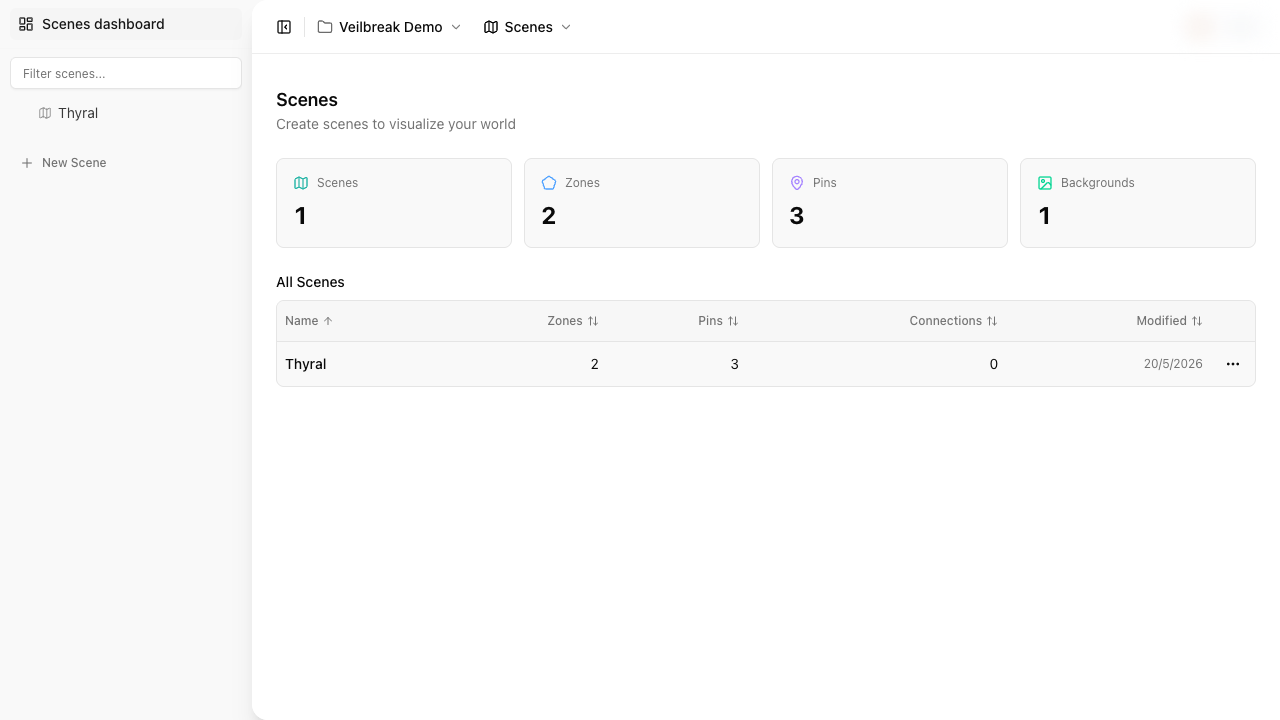Select the Thyral scene in sidebar

click(126, 113)
